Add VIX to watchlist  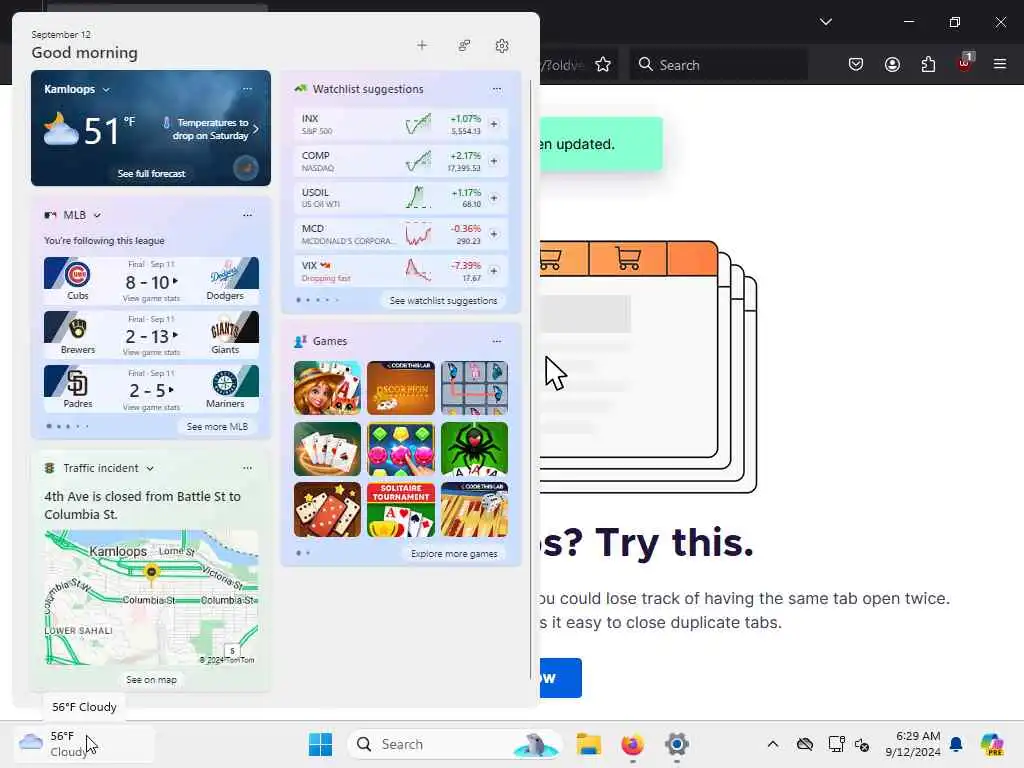pyautogui.click(x=494, y=270)
